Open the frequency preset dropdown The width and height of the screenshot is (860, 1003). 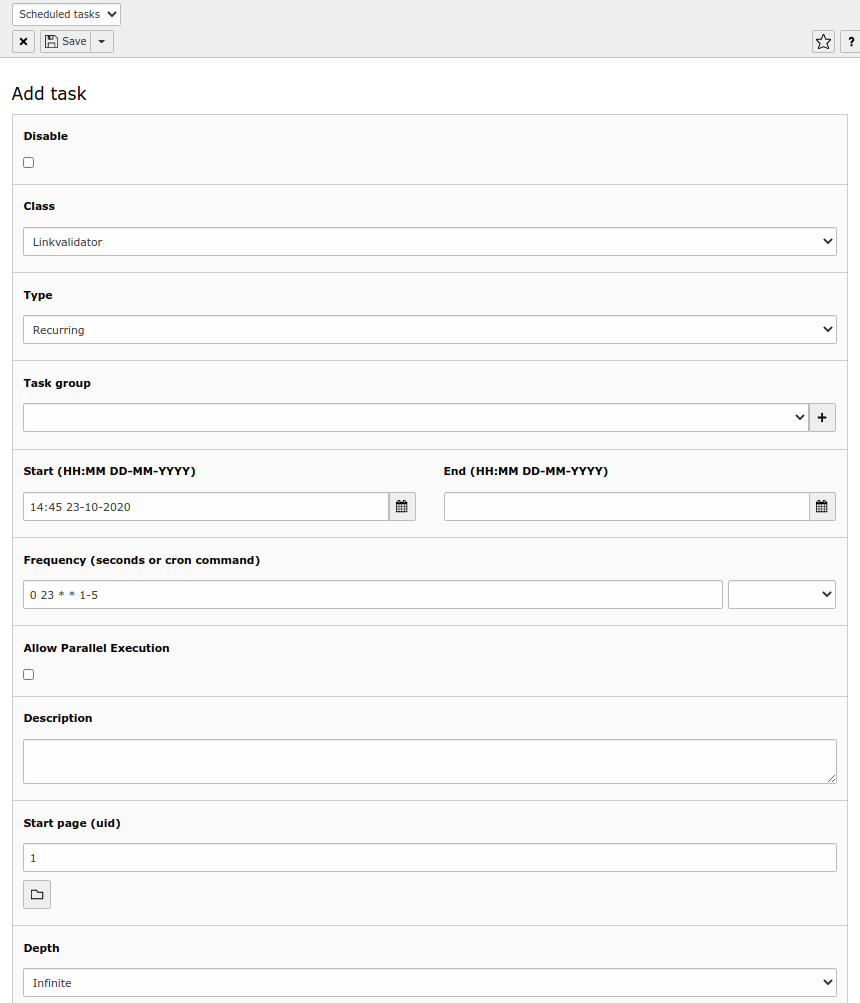click(781, 594)
